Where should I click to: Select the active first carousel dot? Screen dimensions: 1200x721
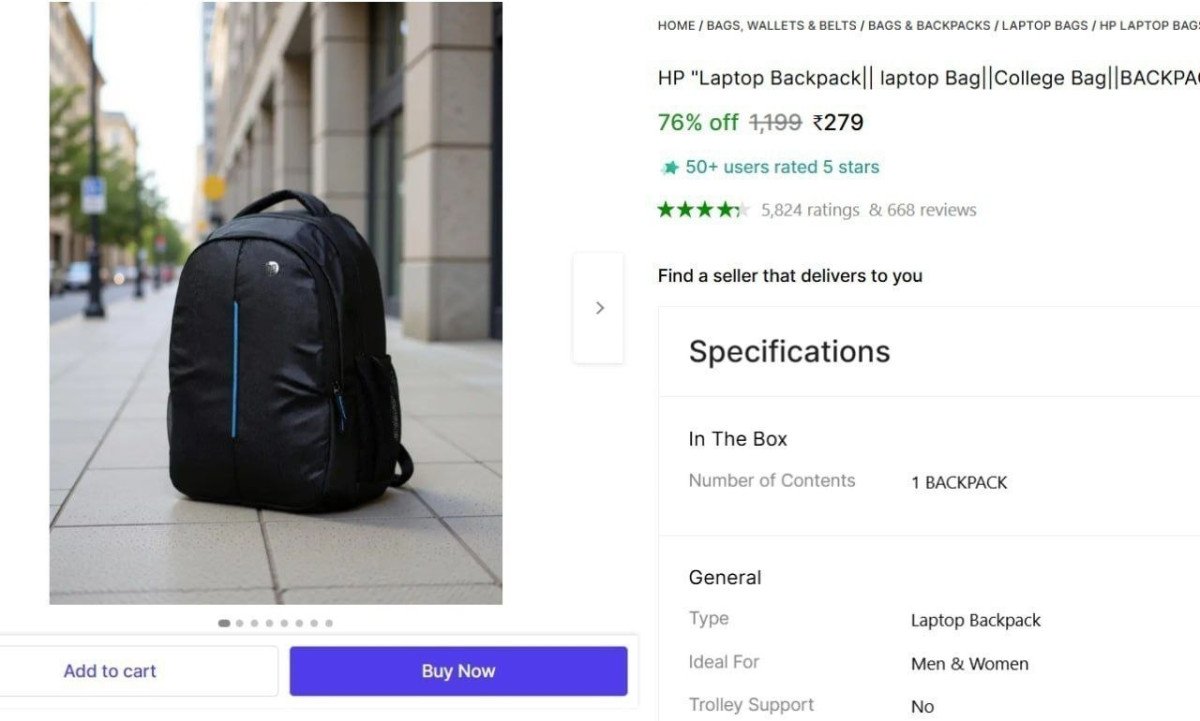point(224,622)
